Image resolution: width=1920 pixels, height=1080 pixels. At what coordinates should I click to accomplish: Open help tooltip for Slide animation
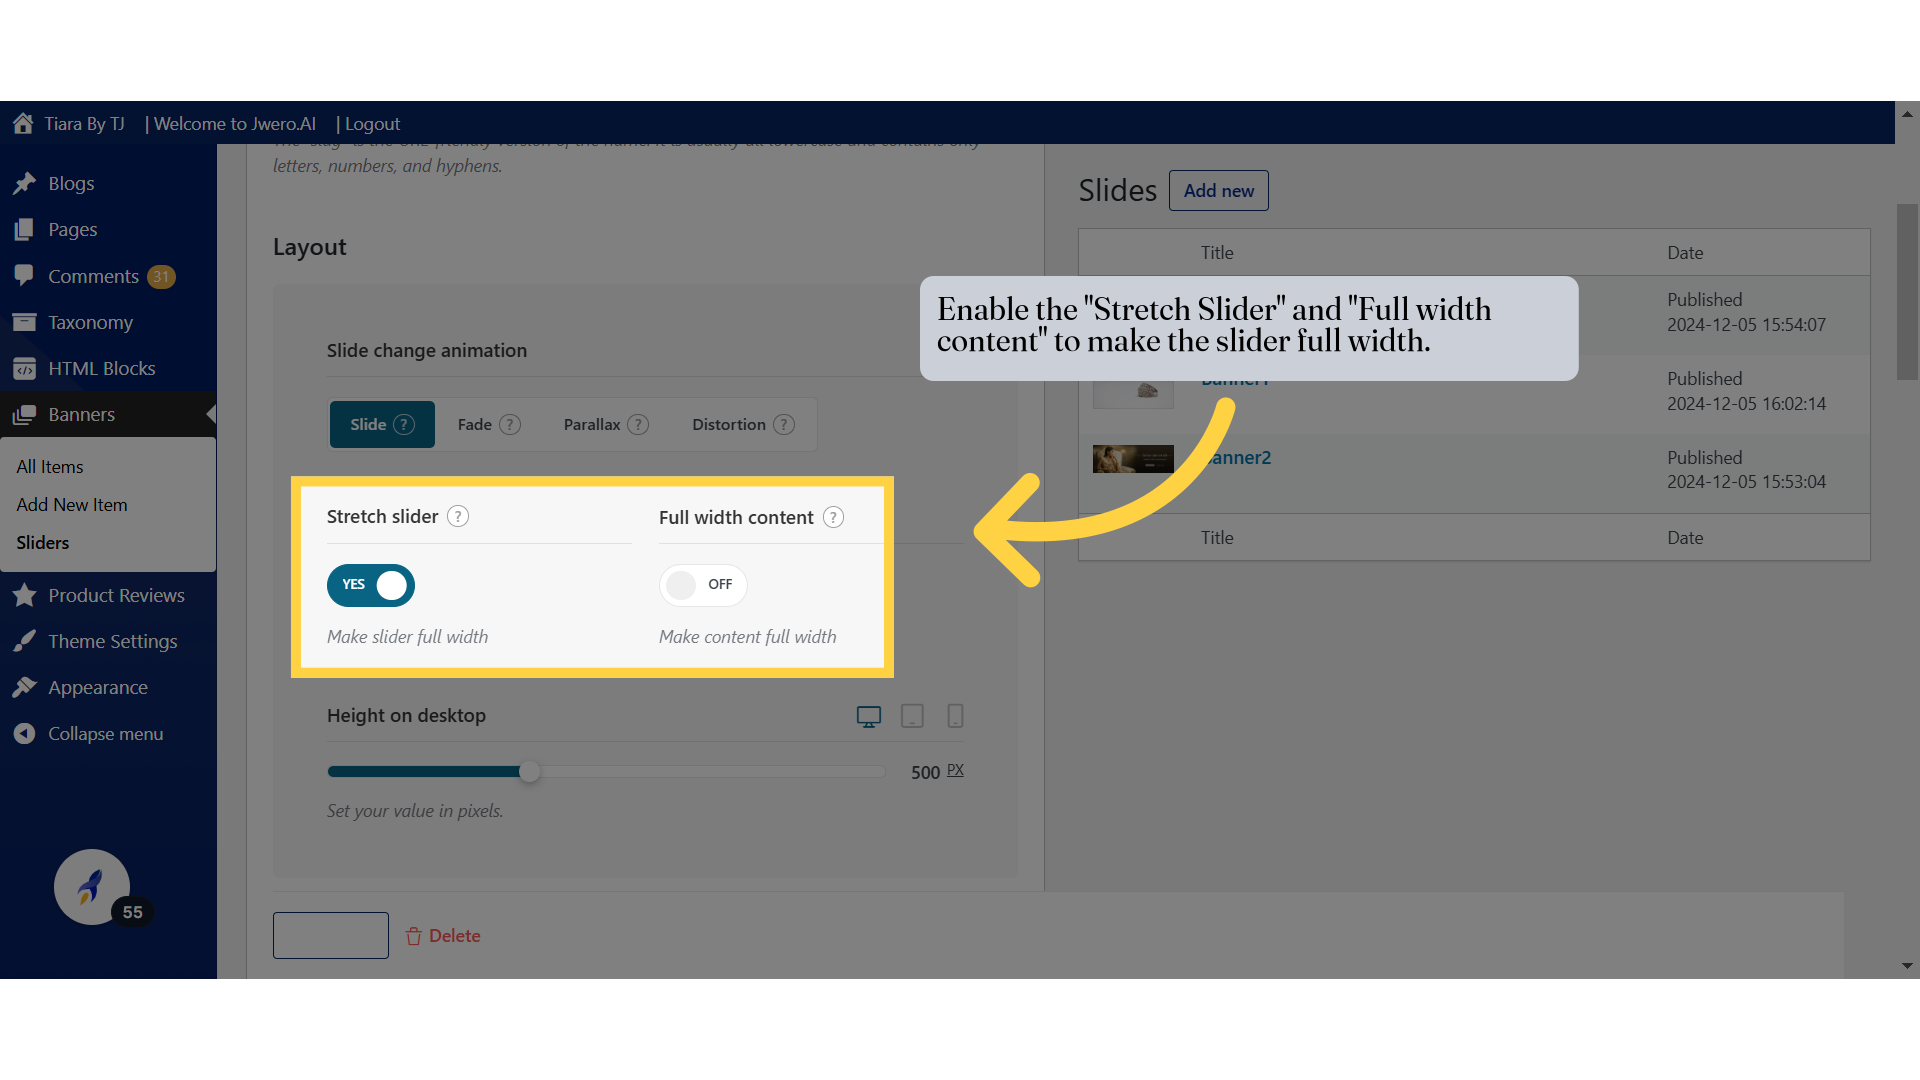point(404,424)
